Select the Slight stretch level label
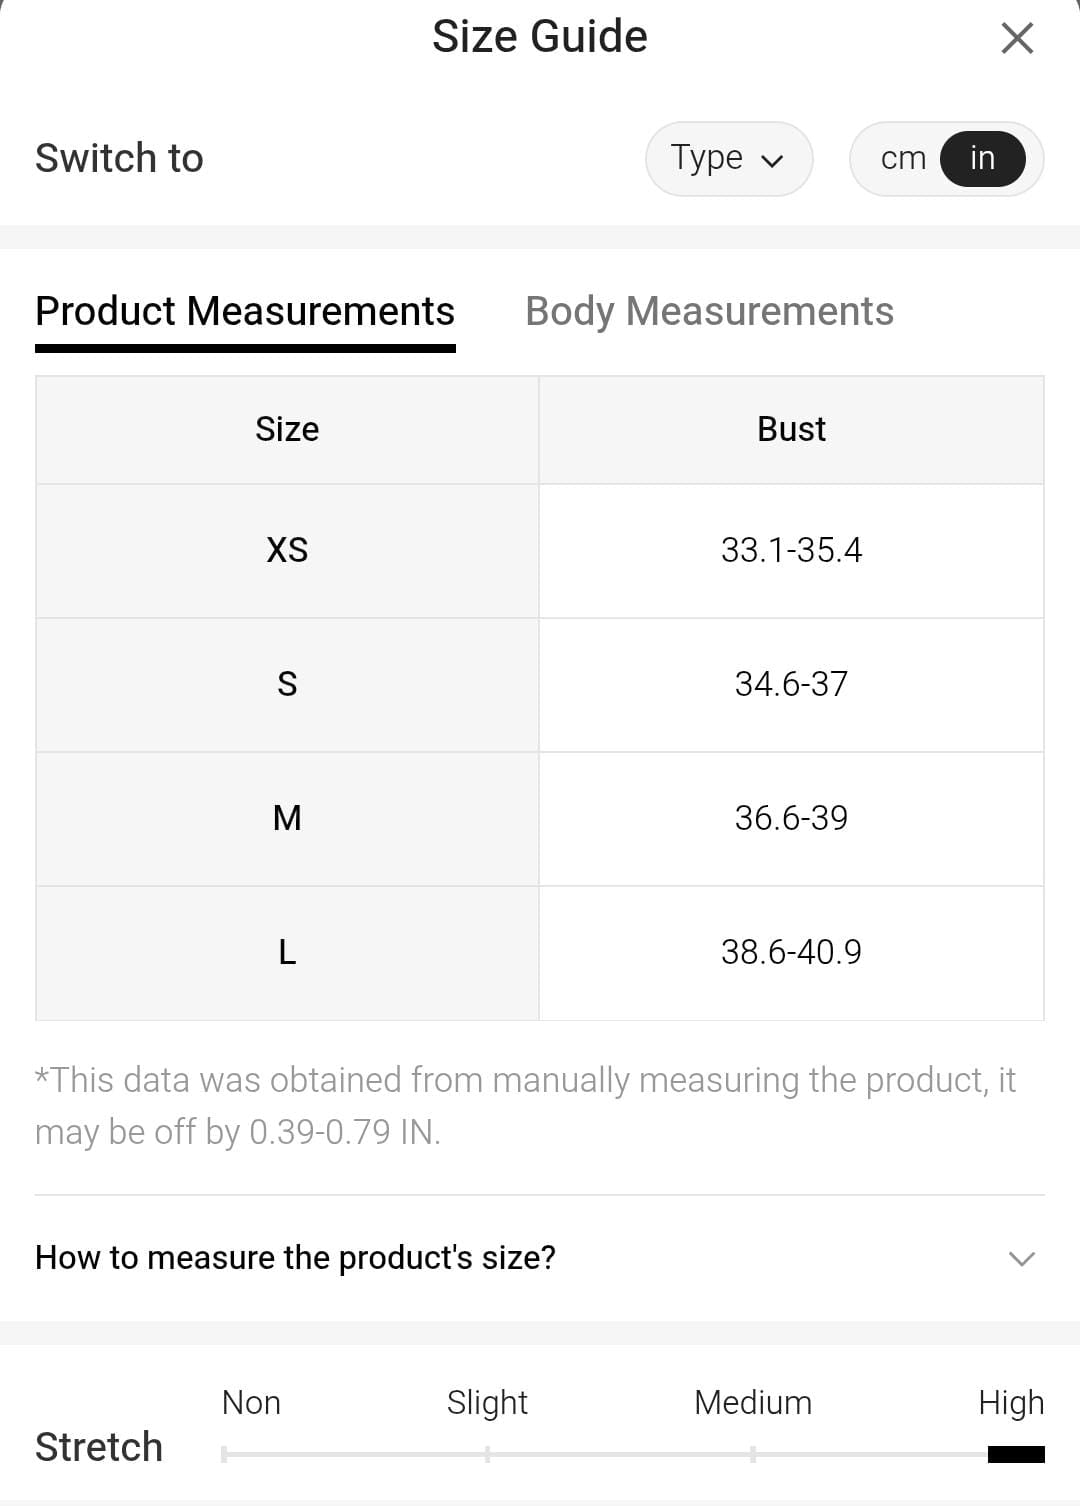Screen dimensions: 1080x1506 tap(487, 1403)
